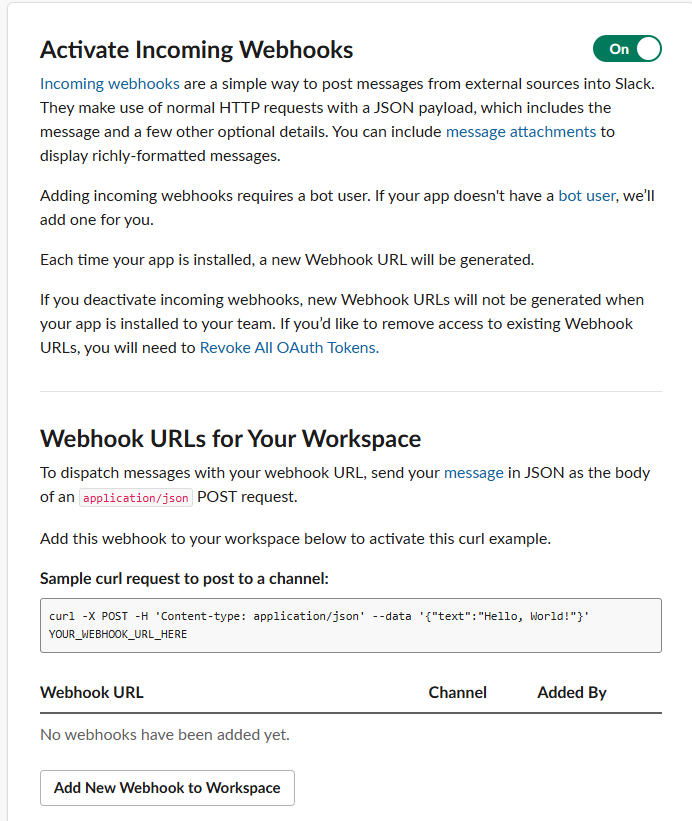Open the Incoming webhooks link
This screenshot has height=821, width=692.
[x=110, y=84]
